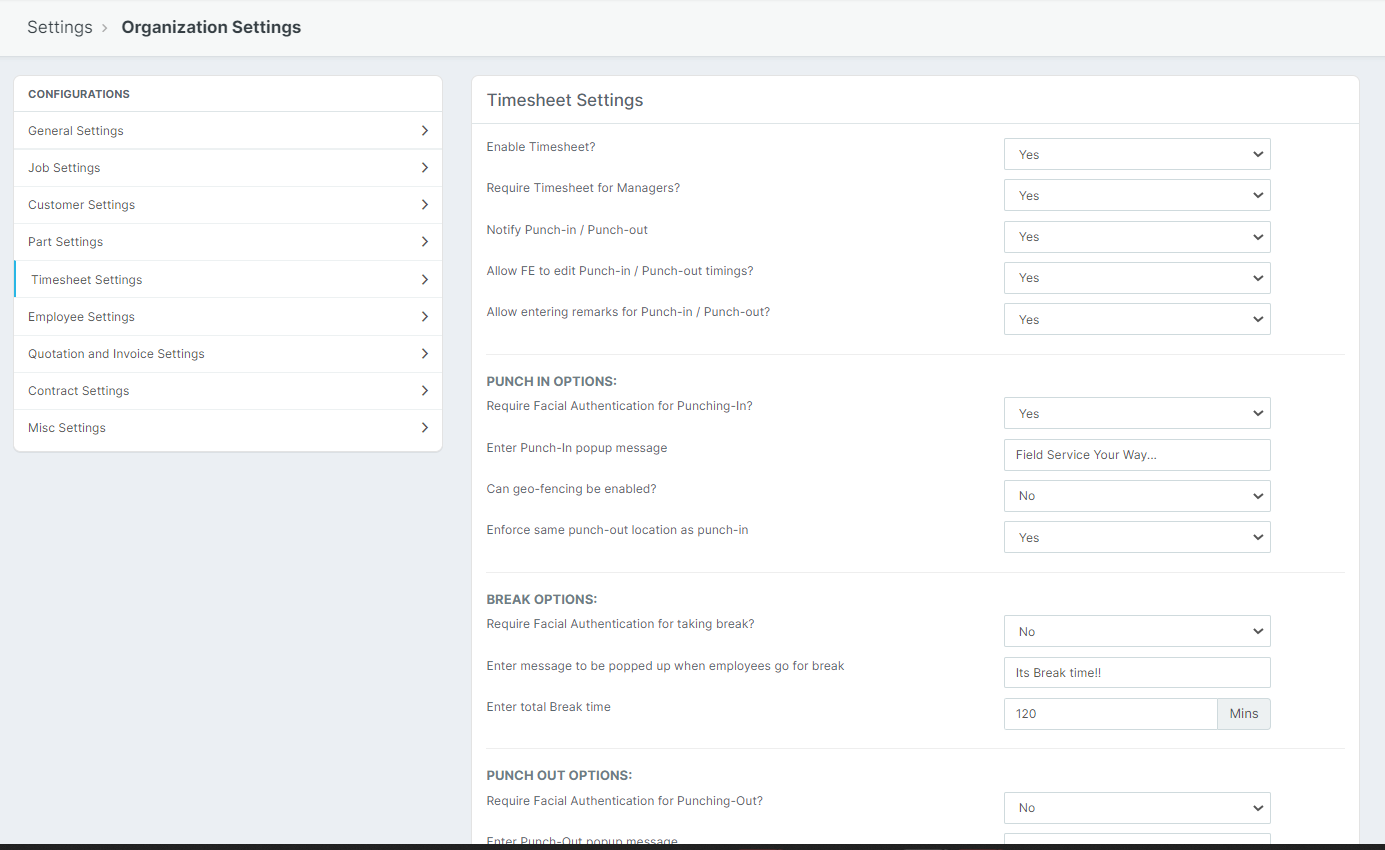The image size is (1385, 850).
Task: Open Facial Authentication for Punching-In dropdown
Action: (1136, 414)
